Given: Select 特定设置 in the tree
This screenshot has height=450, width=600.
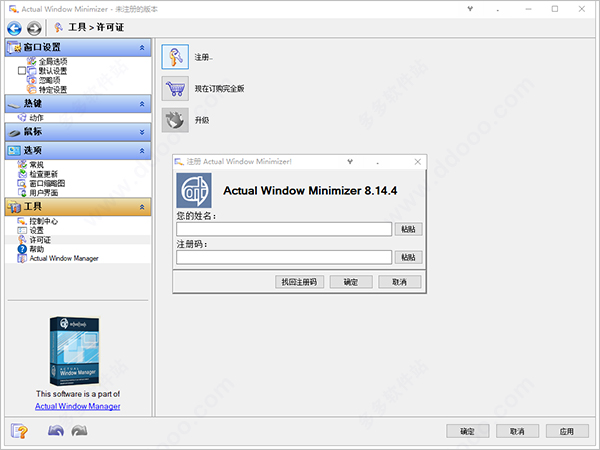Looking at the screenshot, I should [x=53, y=90].
